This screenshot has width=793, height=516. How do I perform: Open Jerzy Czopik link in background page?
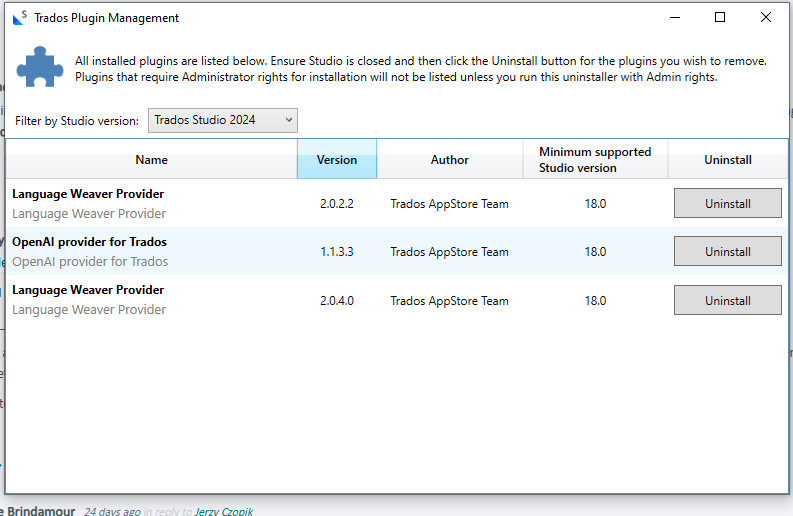tap(224, 511)
